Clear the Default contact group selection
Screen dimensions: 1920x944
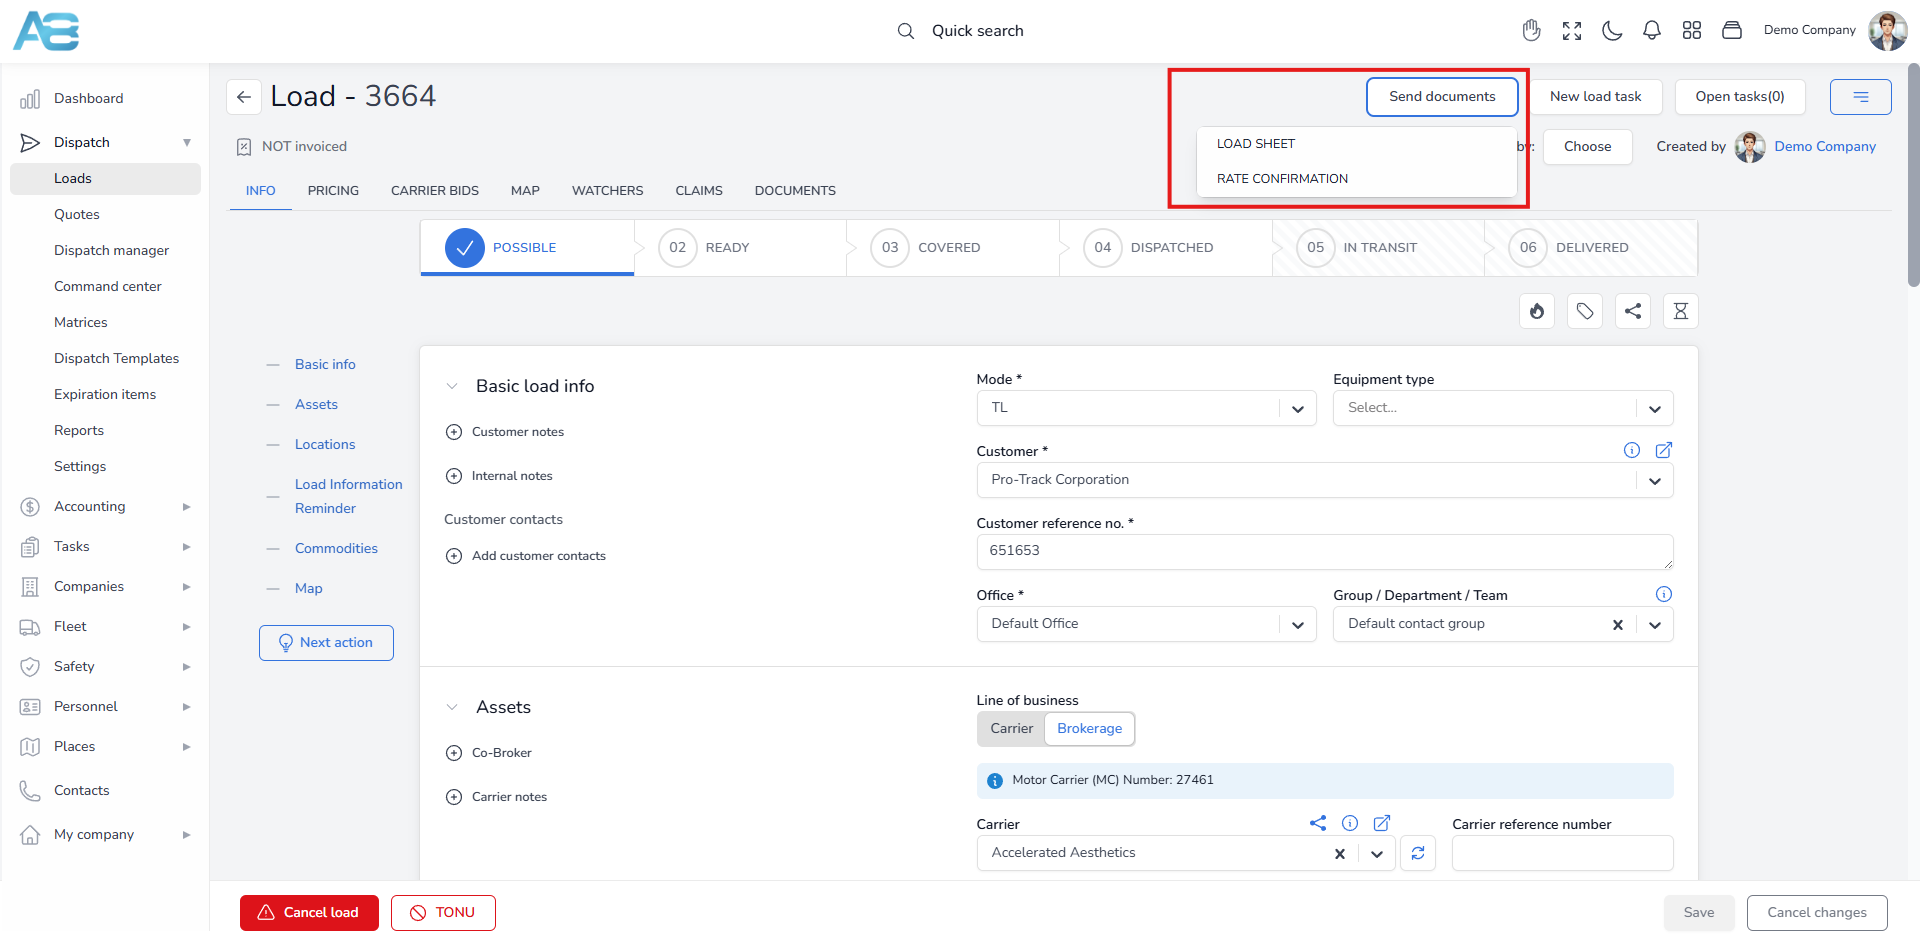[1618, 625]
